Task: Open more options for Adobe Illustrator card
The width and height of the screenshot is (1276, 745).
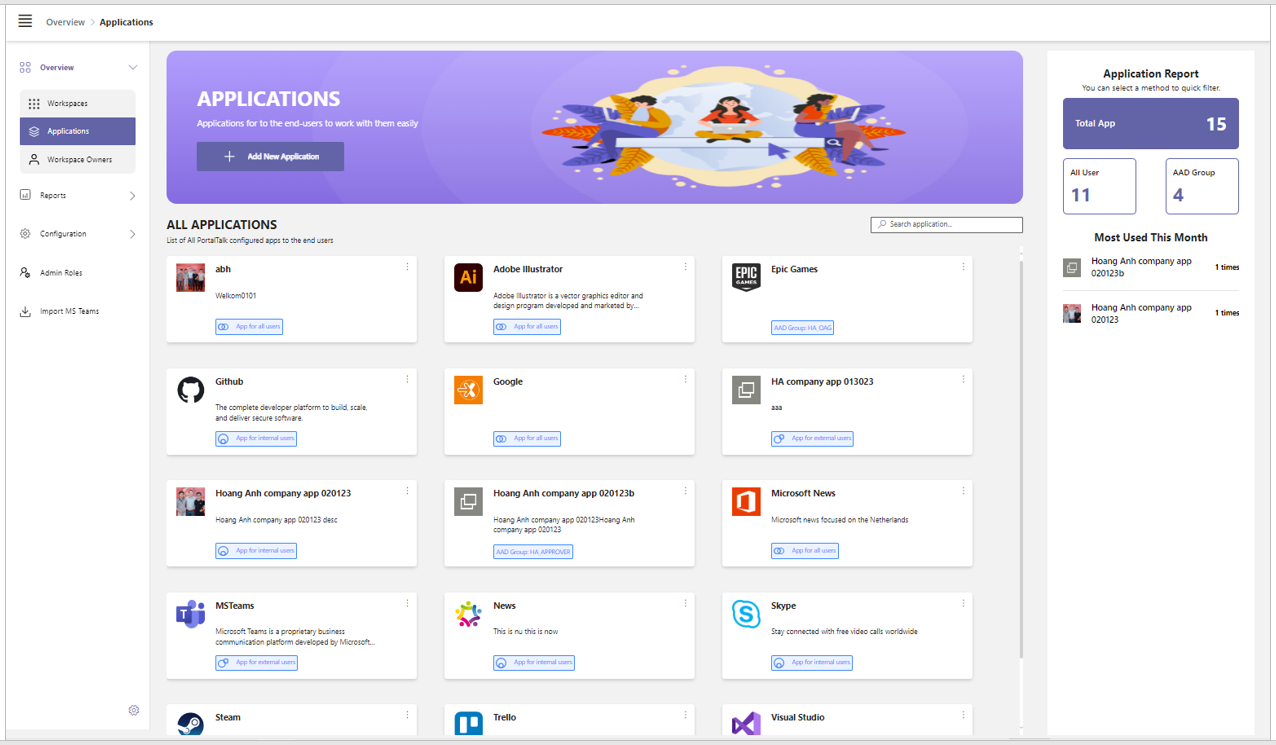Action: tap(685, 267)
